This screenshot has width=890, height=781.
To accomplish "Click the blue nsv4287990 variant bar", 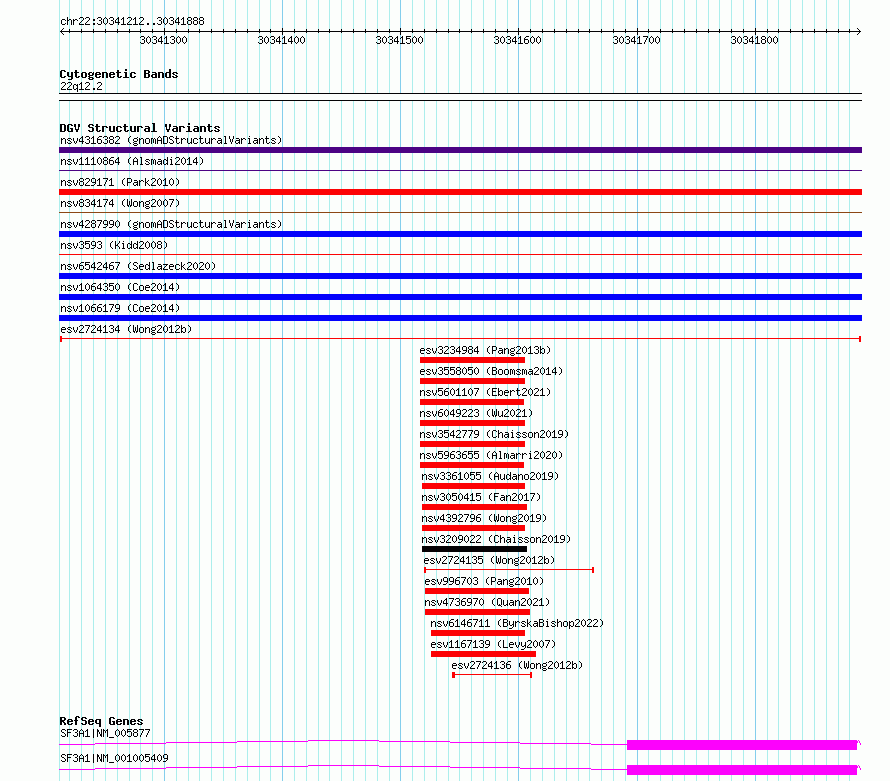I will pyautogui.click(x=460, y=234).
